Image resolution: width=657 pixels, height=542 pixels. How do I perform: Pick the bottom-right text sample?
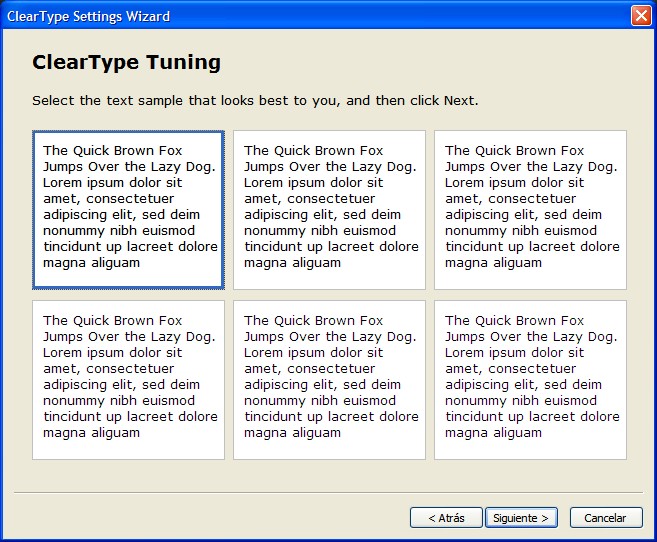point(530,380)
